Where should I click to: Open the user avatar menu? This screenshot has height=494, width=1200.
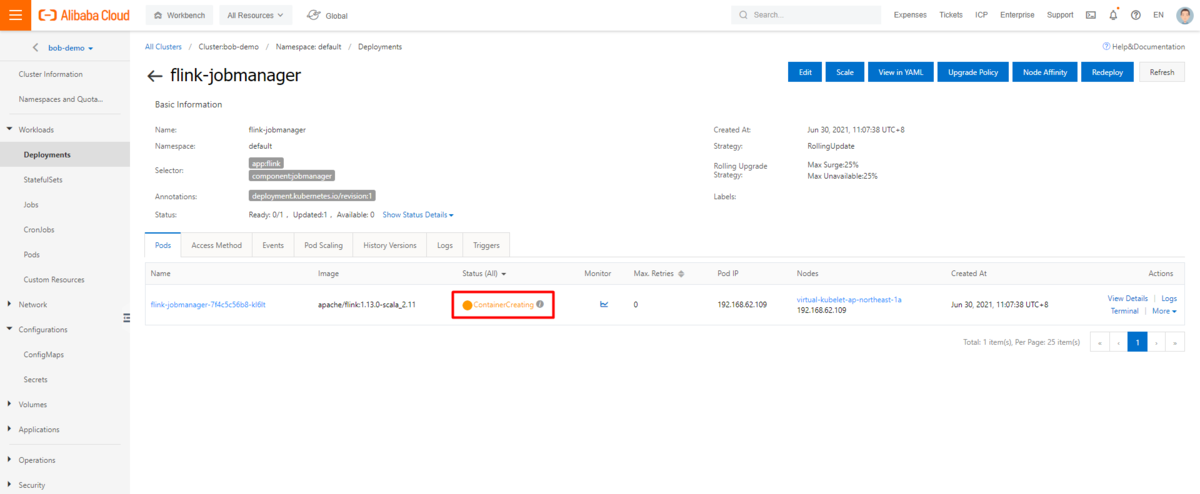click(1184, 15)
